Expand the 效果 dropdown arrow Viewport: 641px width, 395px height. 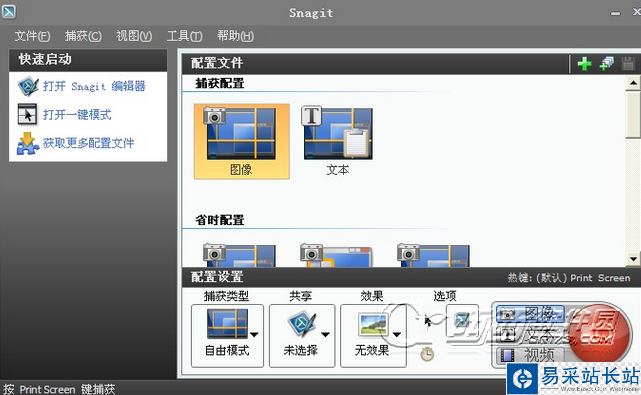click(396, 334)
